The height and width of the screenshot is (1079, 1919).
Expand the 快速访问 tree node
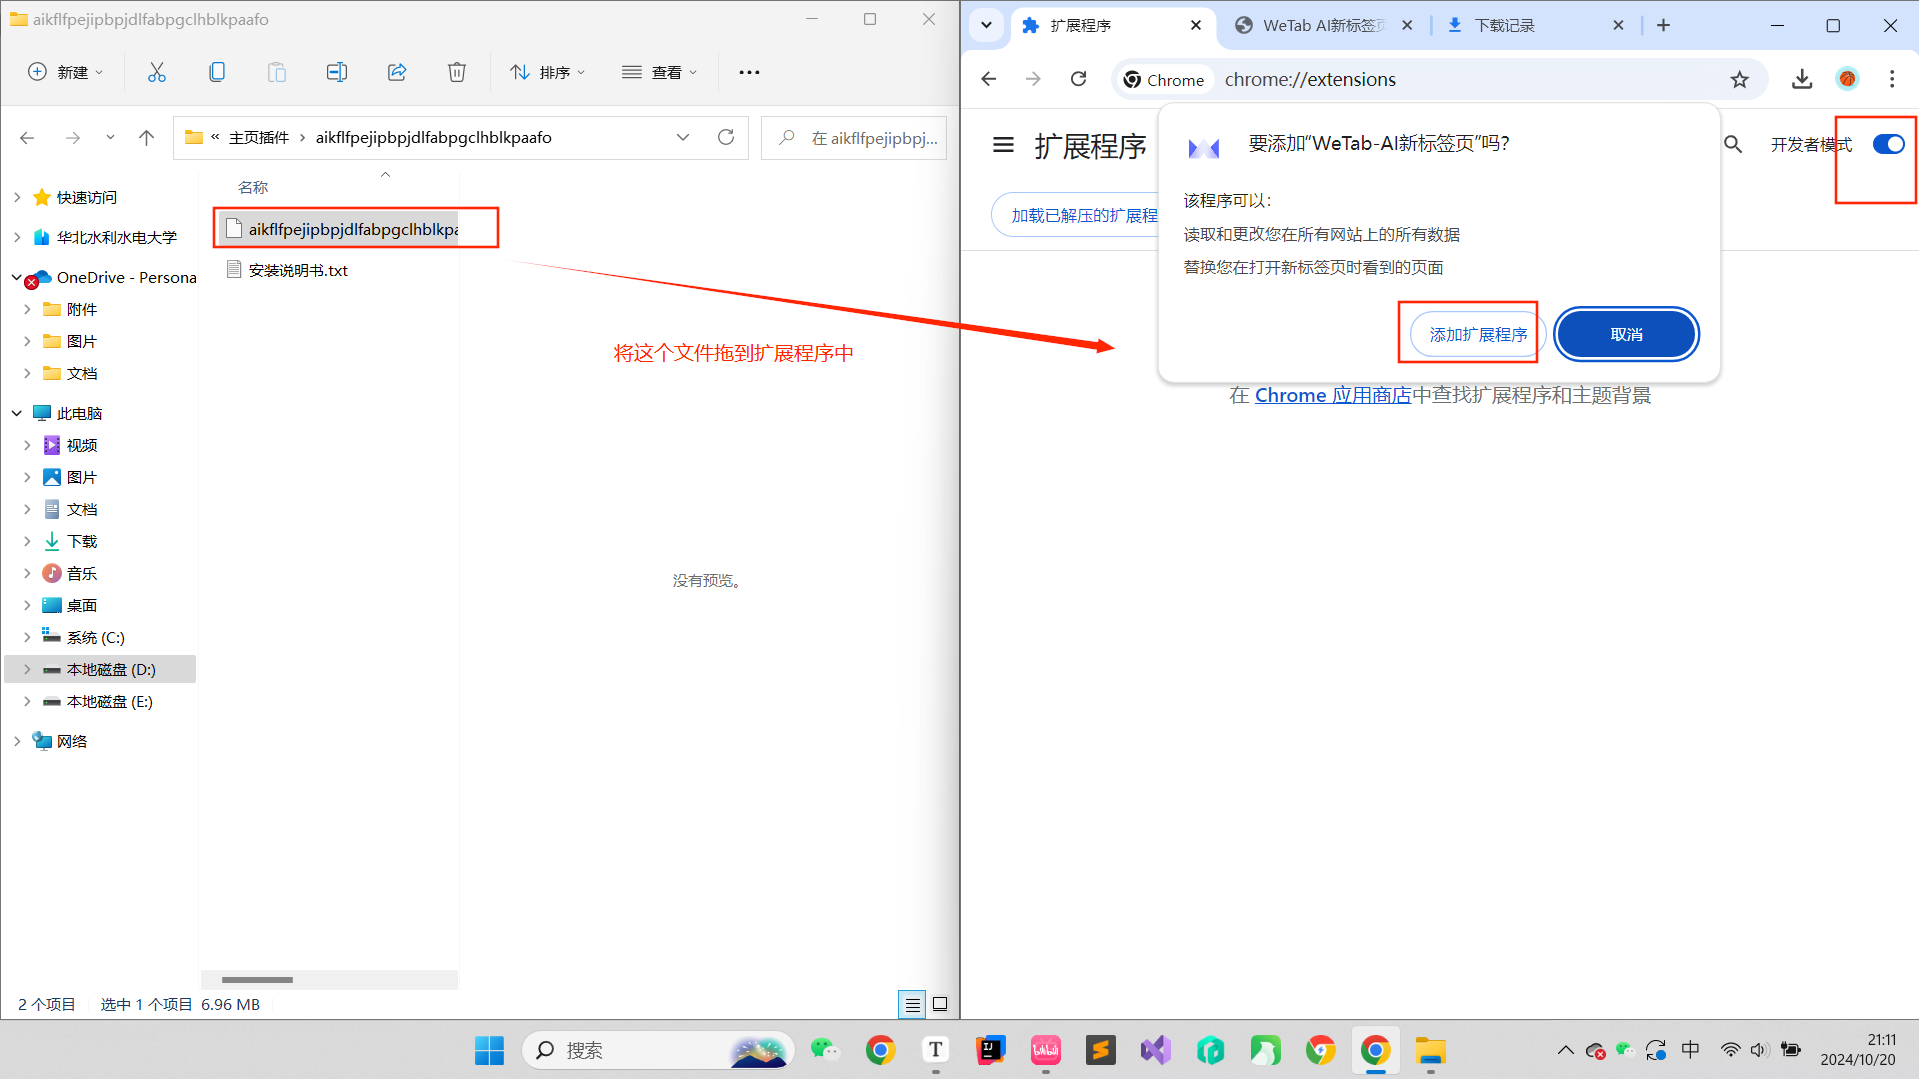[x=17, y=197]
